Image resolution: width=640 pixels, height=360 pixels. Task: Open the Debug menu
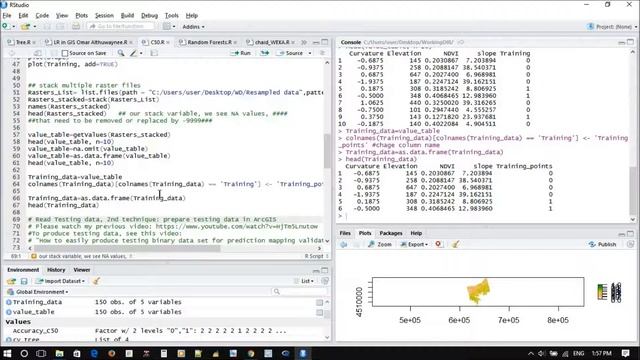pos(149,16)
